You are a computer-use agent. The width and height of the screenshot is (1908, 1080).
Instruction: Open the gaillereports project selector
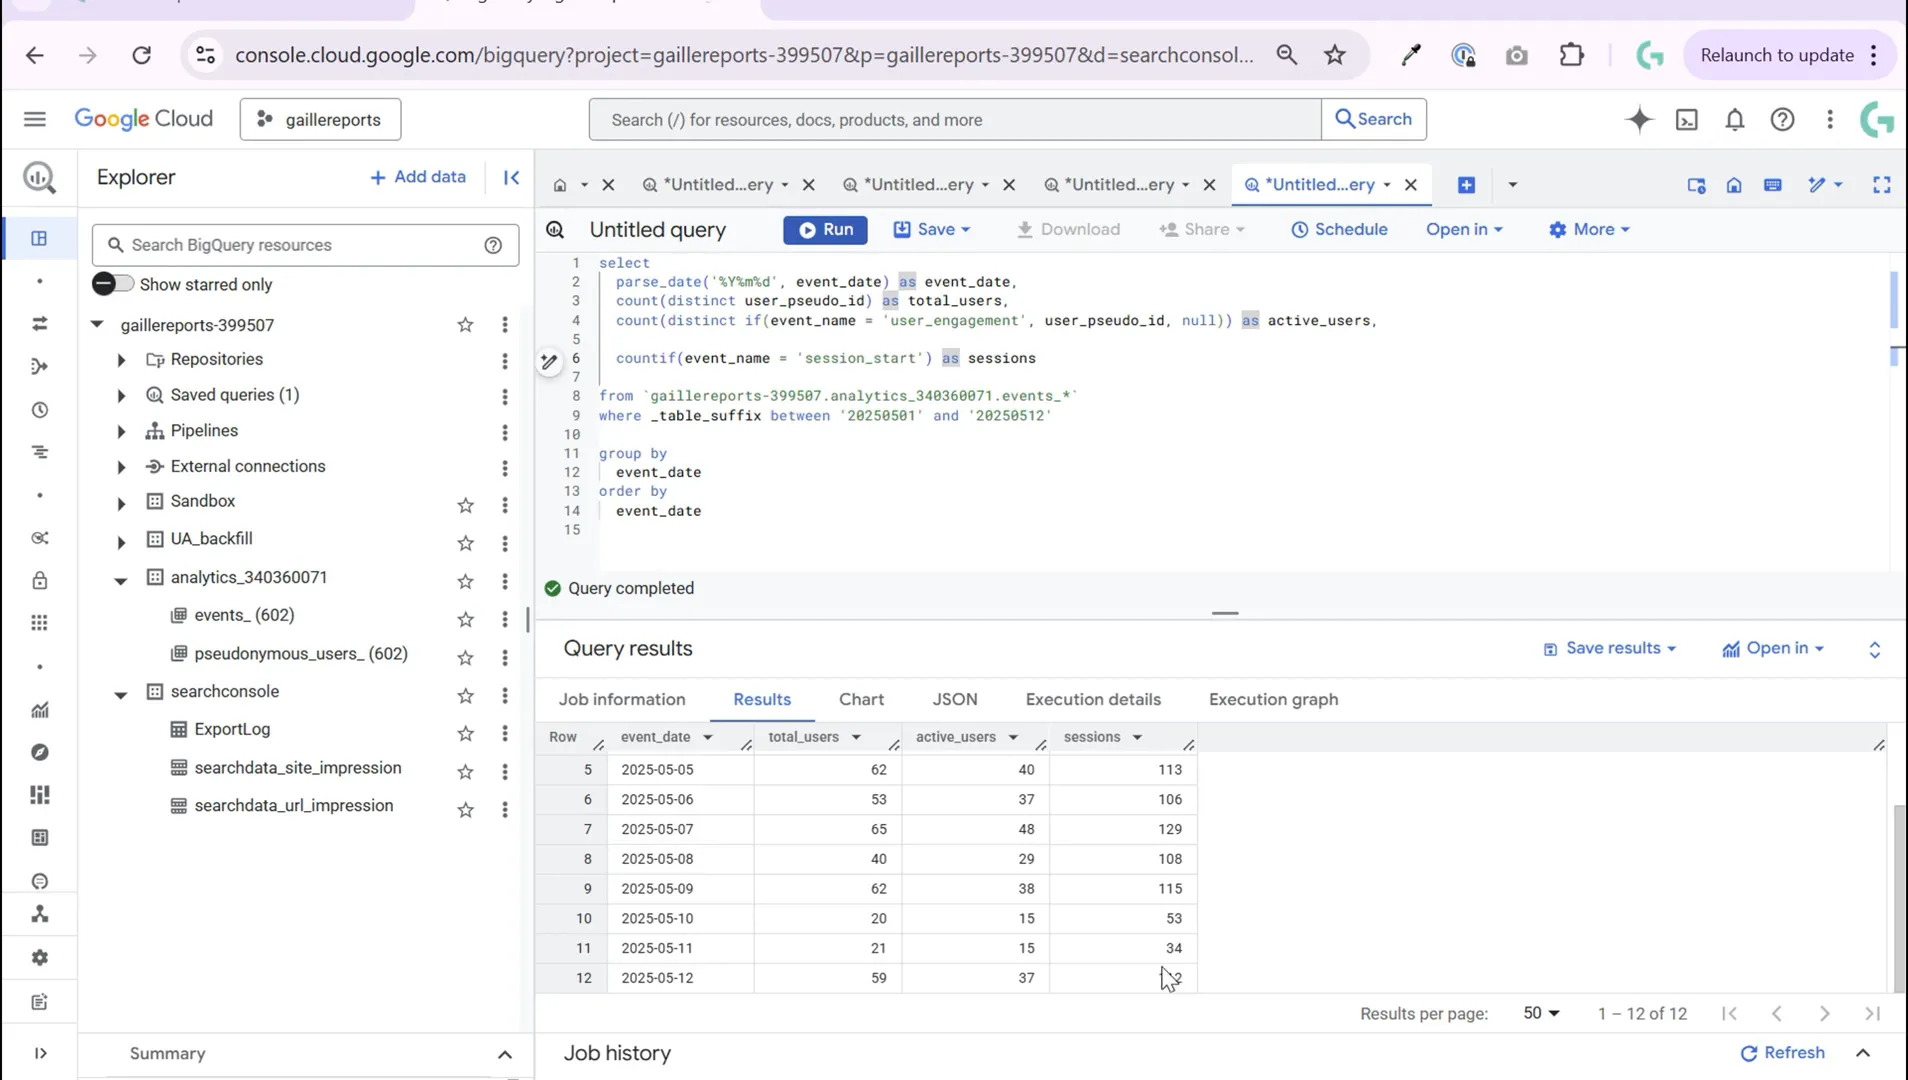[x=320, y=119]
